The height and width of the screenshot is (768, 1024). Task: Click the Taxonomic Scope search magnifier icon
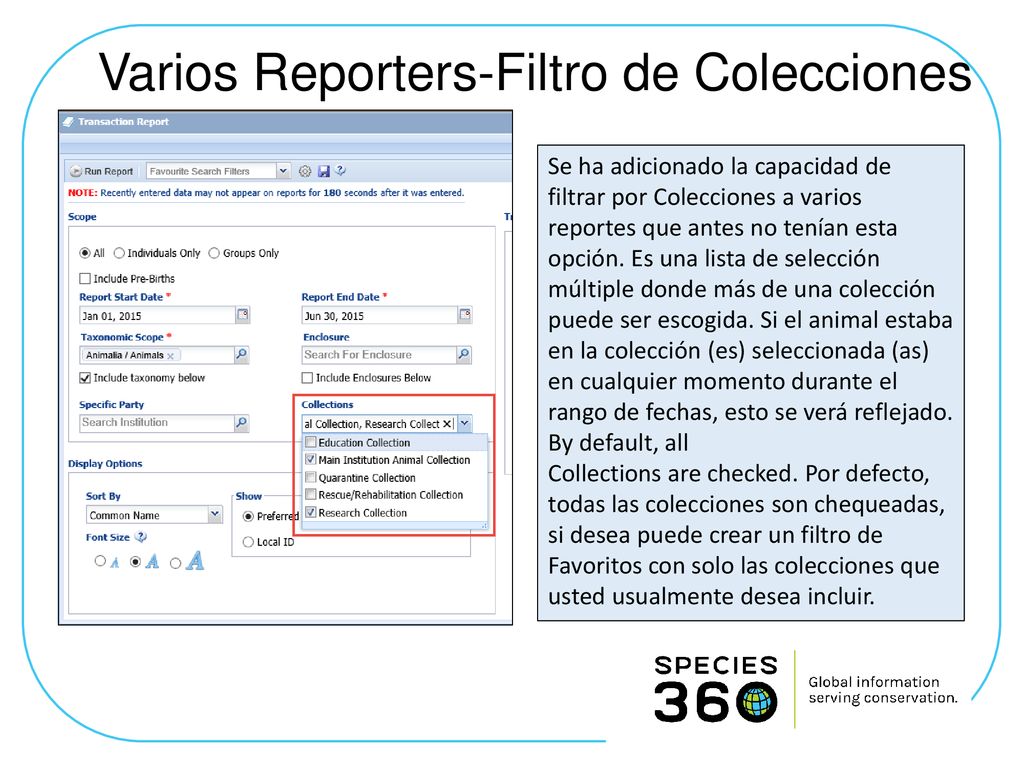(x=242, y=355)
